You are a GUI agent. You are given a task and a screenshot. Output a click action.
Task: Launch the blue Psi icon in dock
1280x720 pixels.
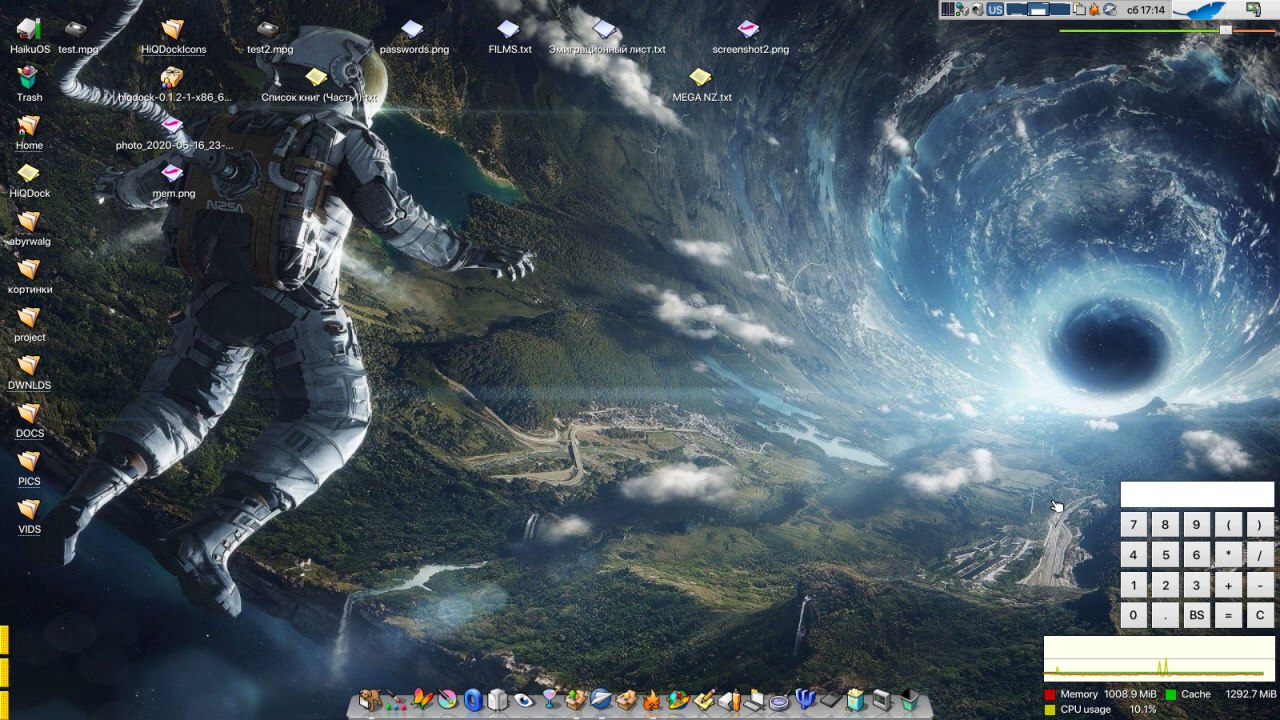tap(805, 700)
